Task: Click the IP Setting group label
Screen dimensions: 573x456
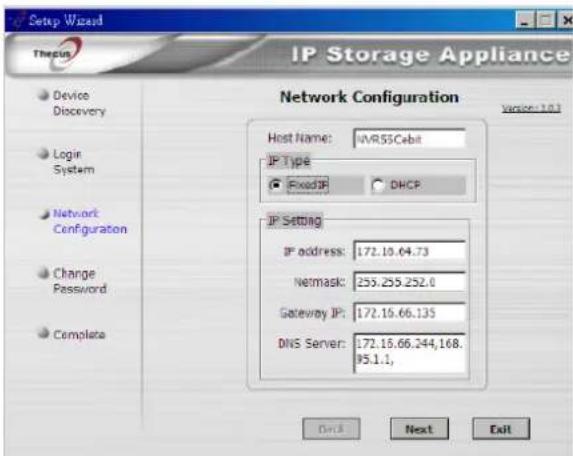Action: pyautogui.click(x=295, y=221)
